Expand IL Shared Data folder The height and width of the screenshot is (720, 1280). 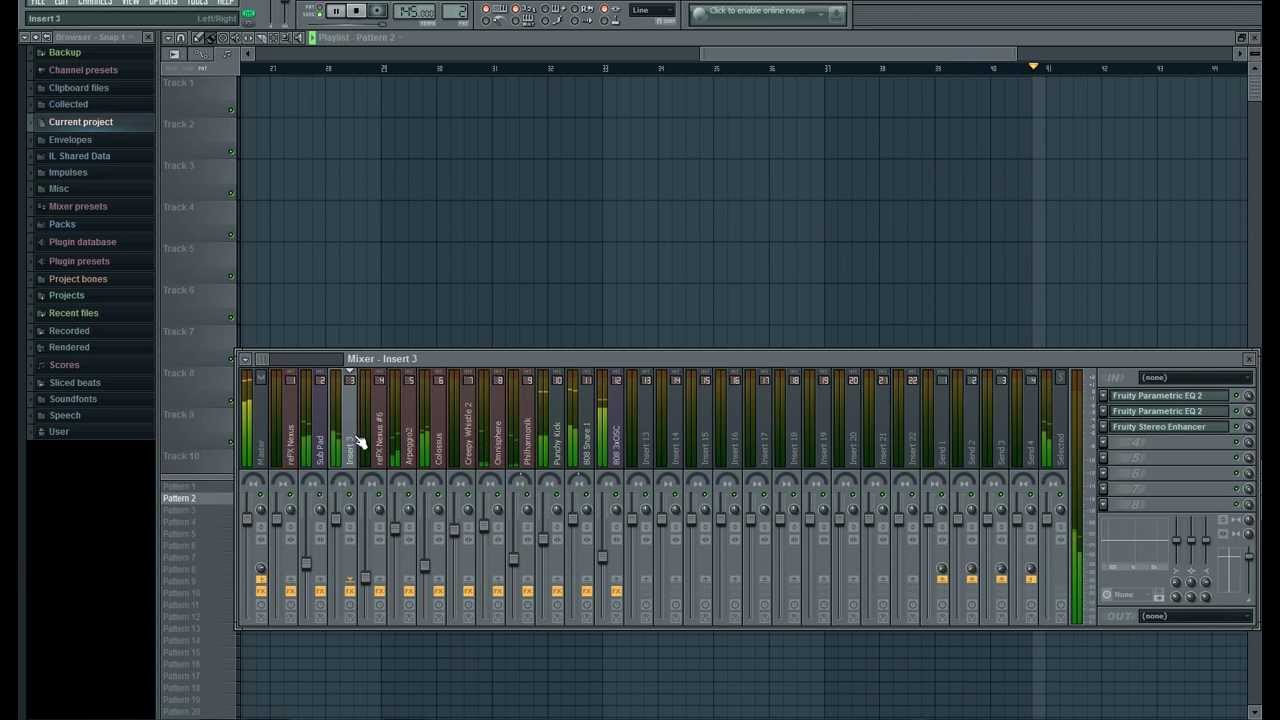point(80,156)
